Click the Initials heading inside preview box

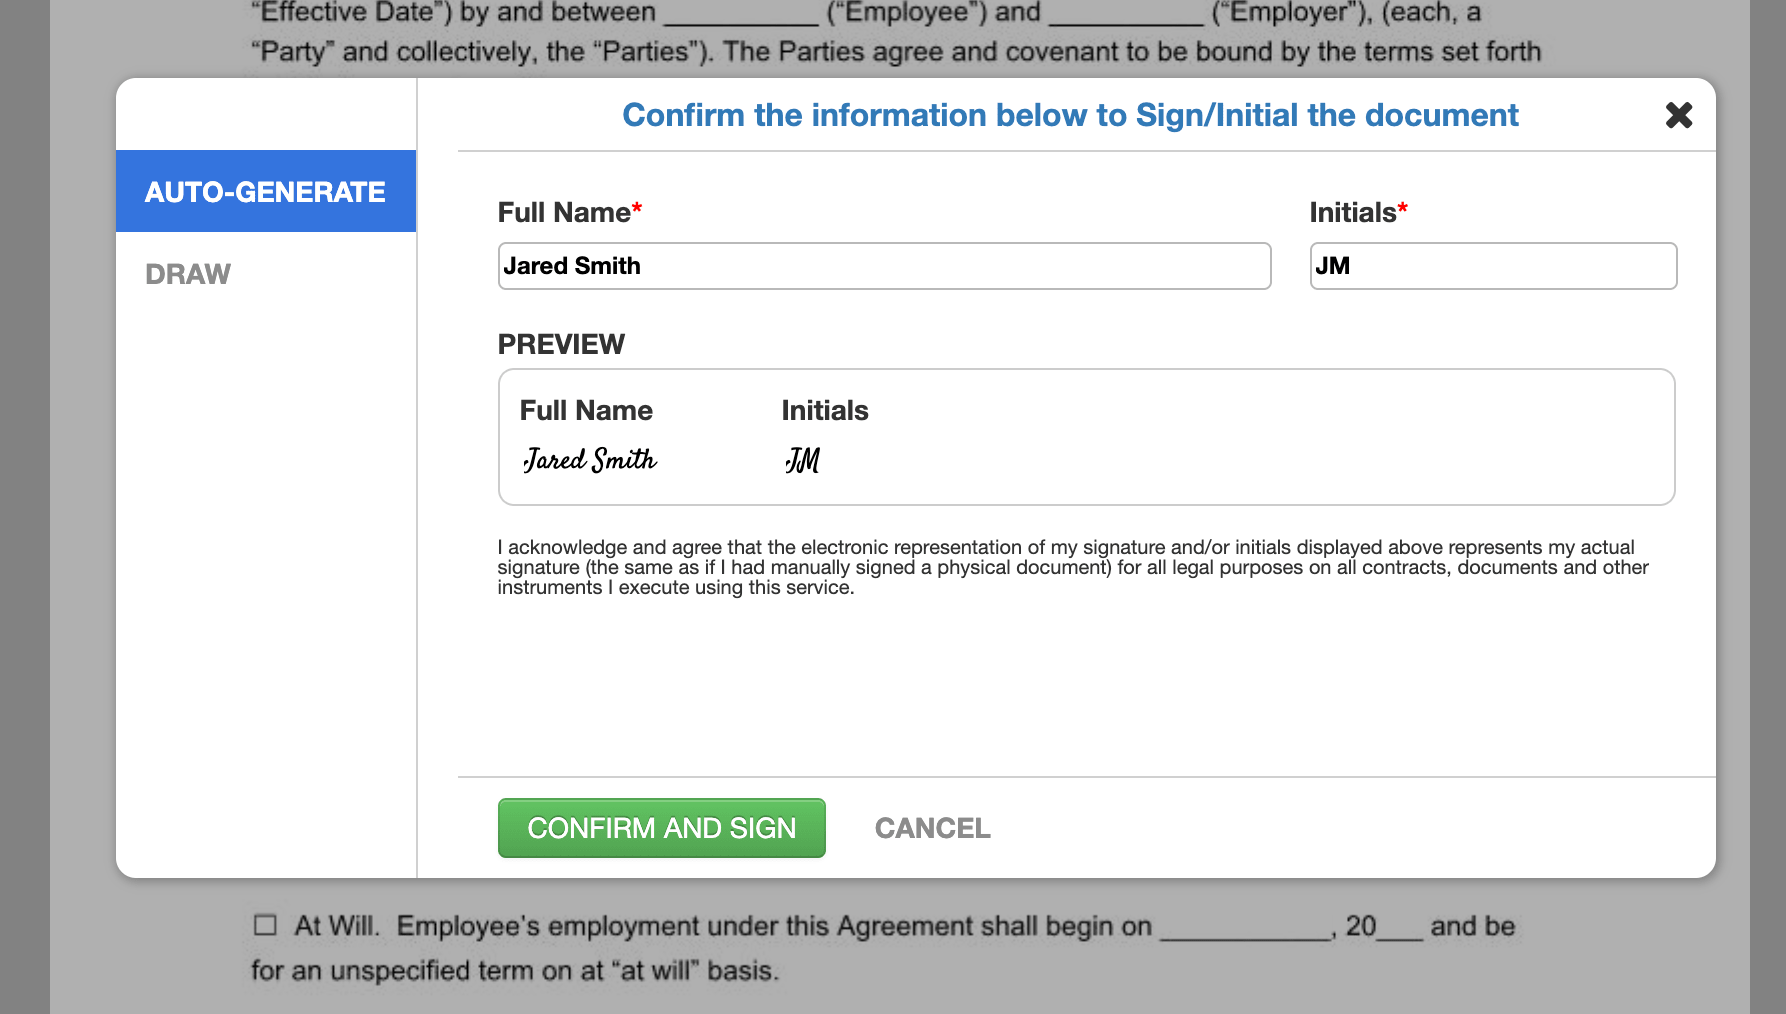pyautogui.click(x=824, y=410)
